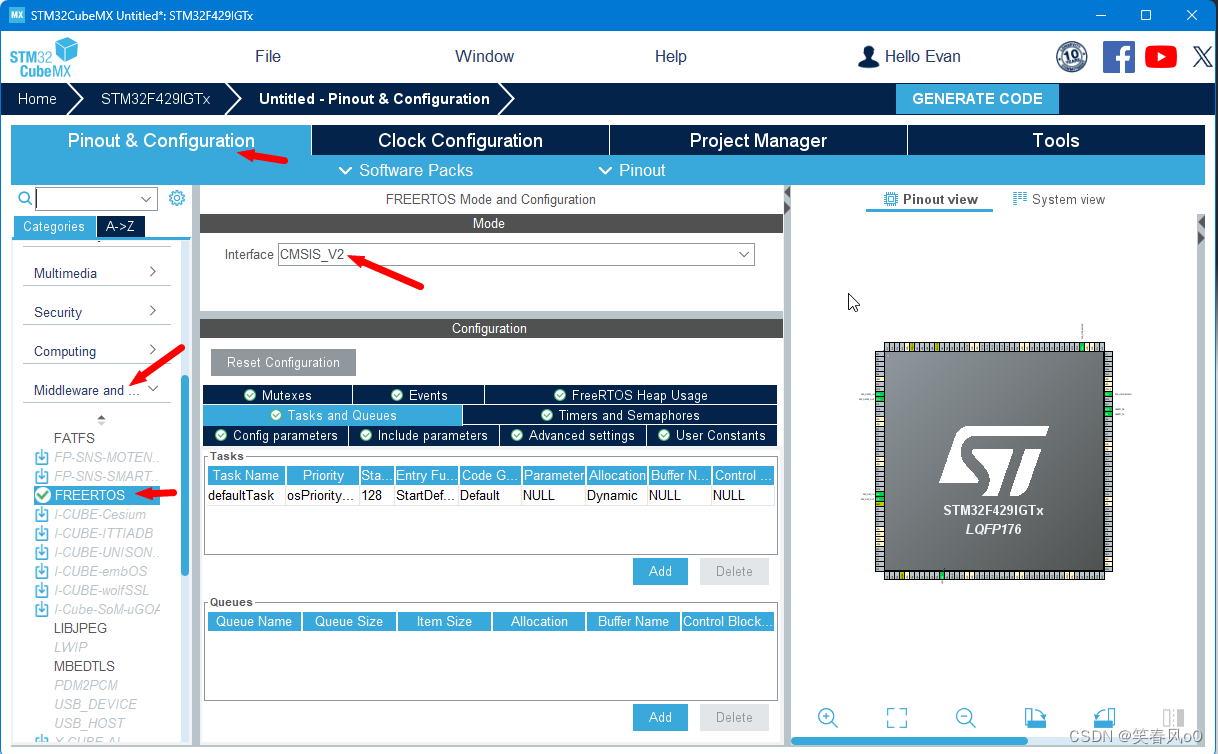This screenshot has height=754, width=1218.
Task: Click GENERATE CODE button
Action: tap(977, 99)
